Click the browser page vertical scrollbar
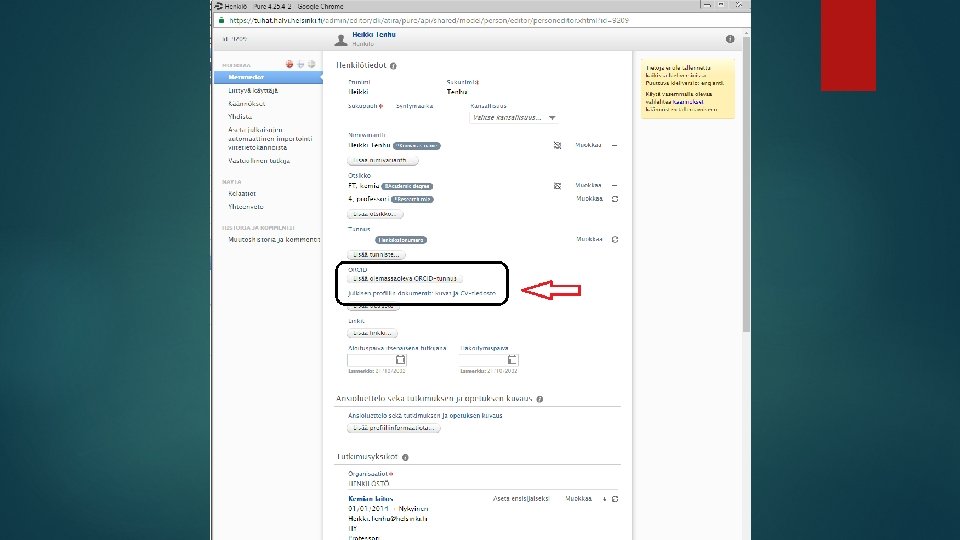960x540 pixels. (x=746, y=184)
